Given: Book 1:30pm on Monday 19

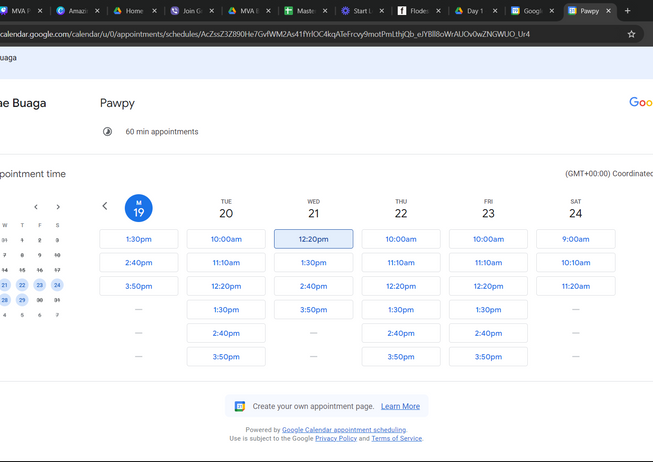Looking at the screenshot, I should tap(139, 239).
